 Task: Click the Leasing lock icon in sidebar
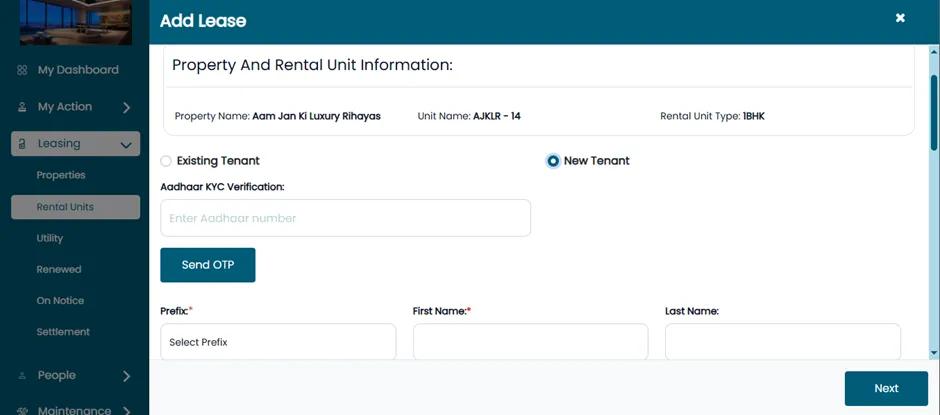tap(22, 144)
